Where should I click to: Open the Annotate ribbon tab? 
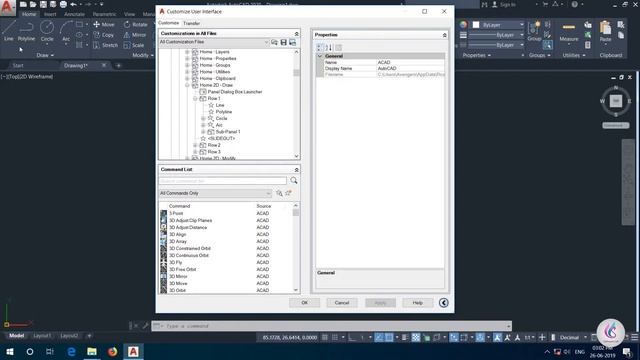(74, 14)
